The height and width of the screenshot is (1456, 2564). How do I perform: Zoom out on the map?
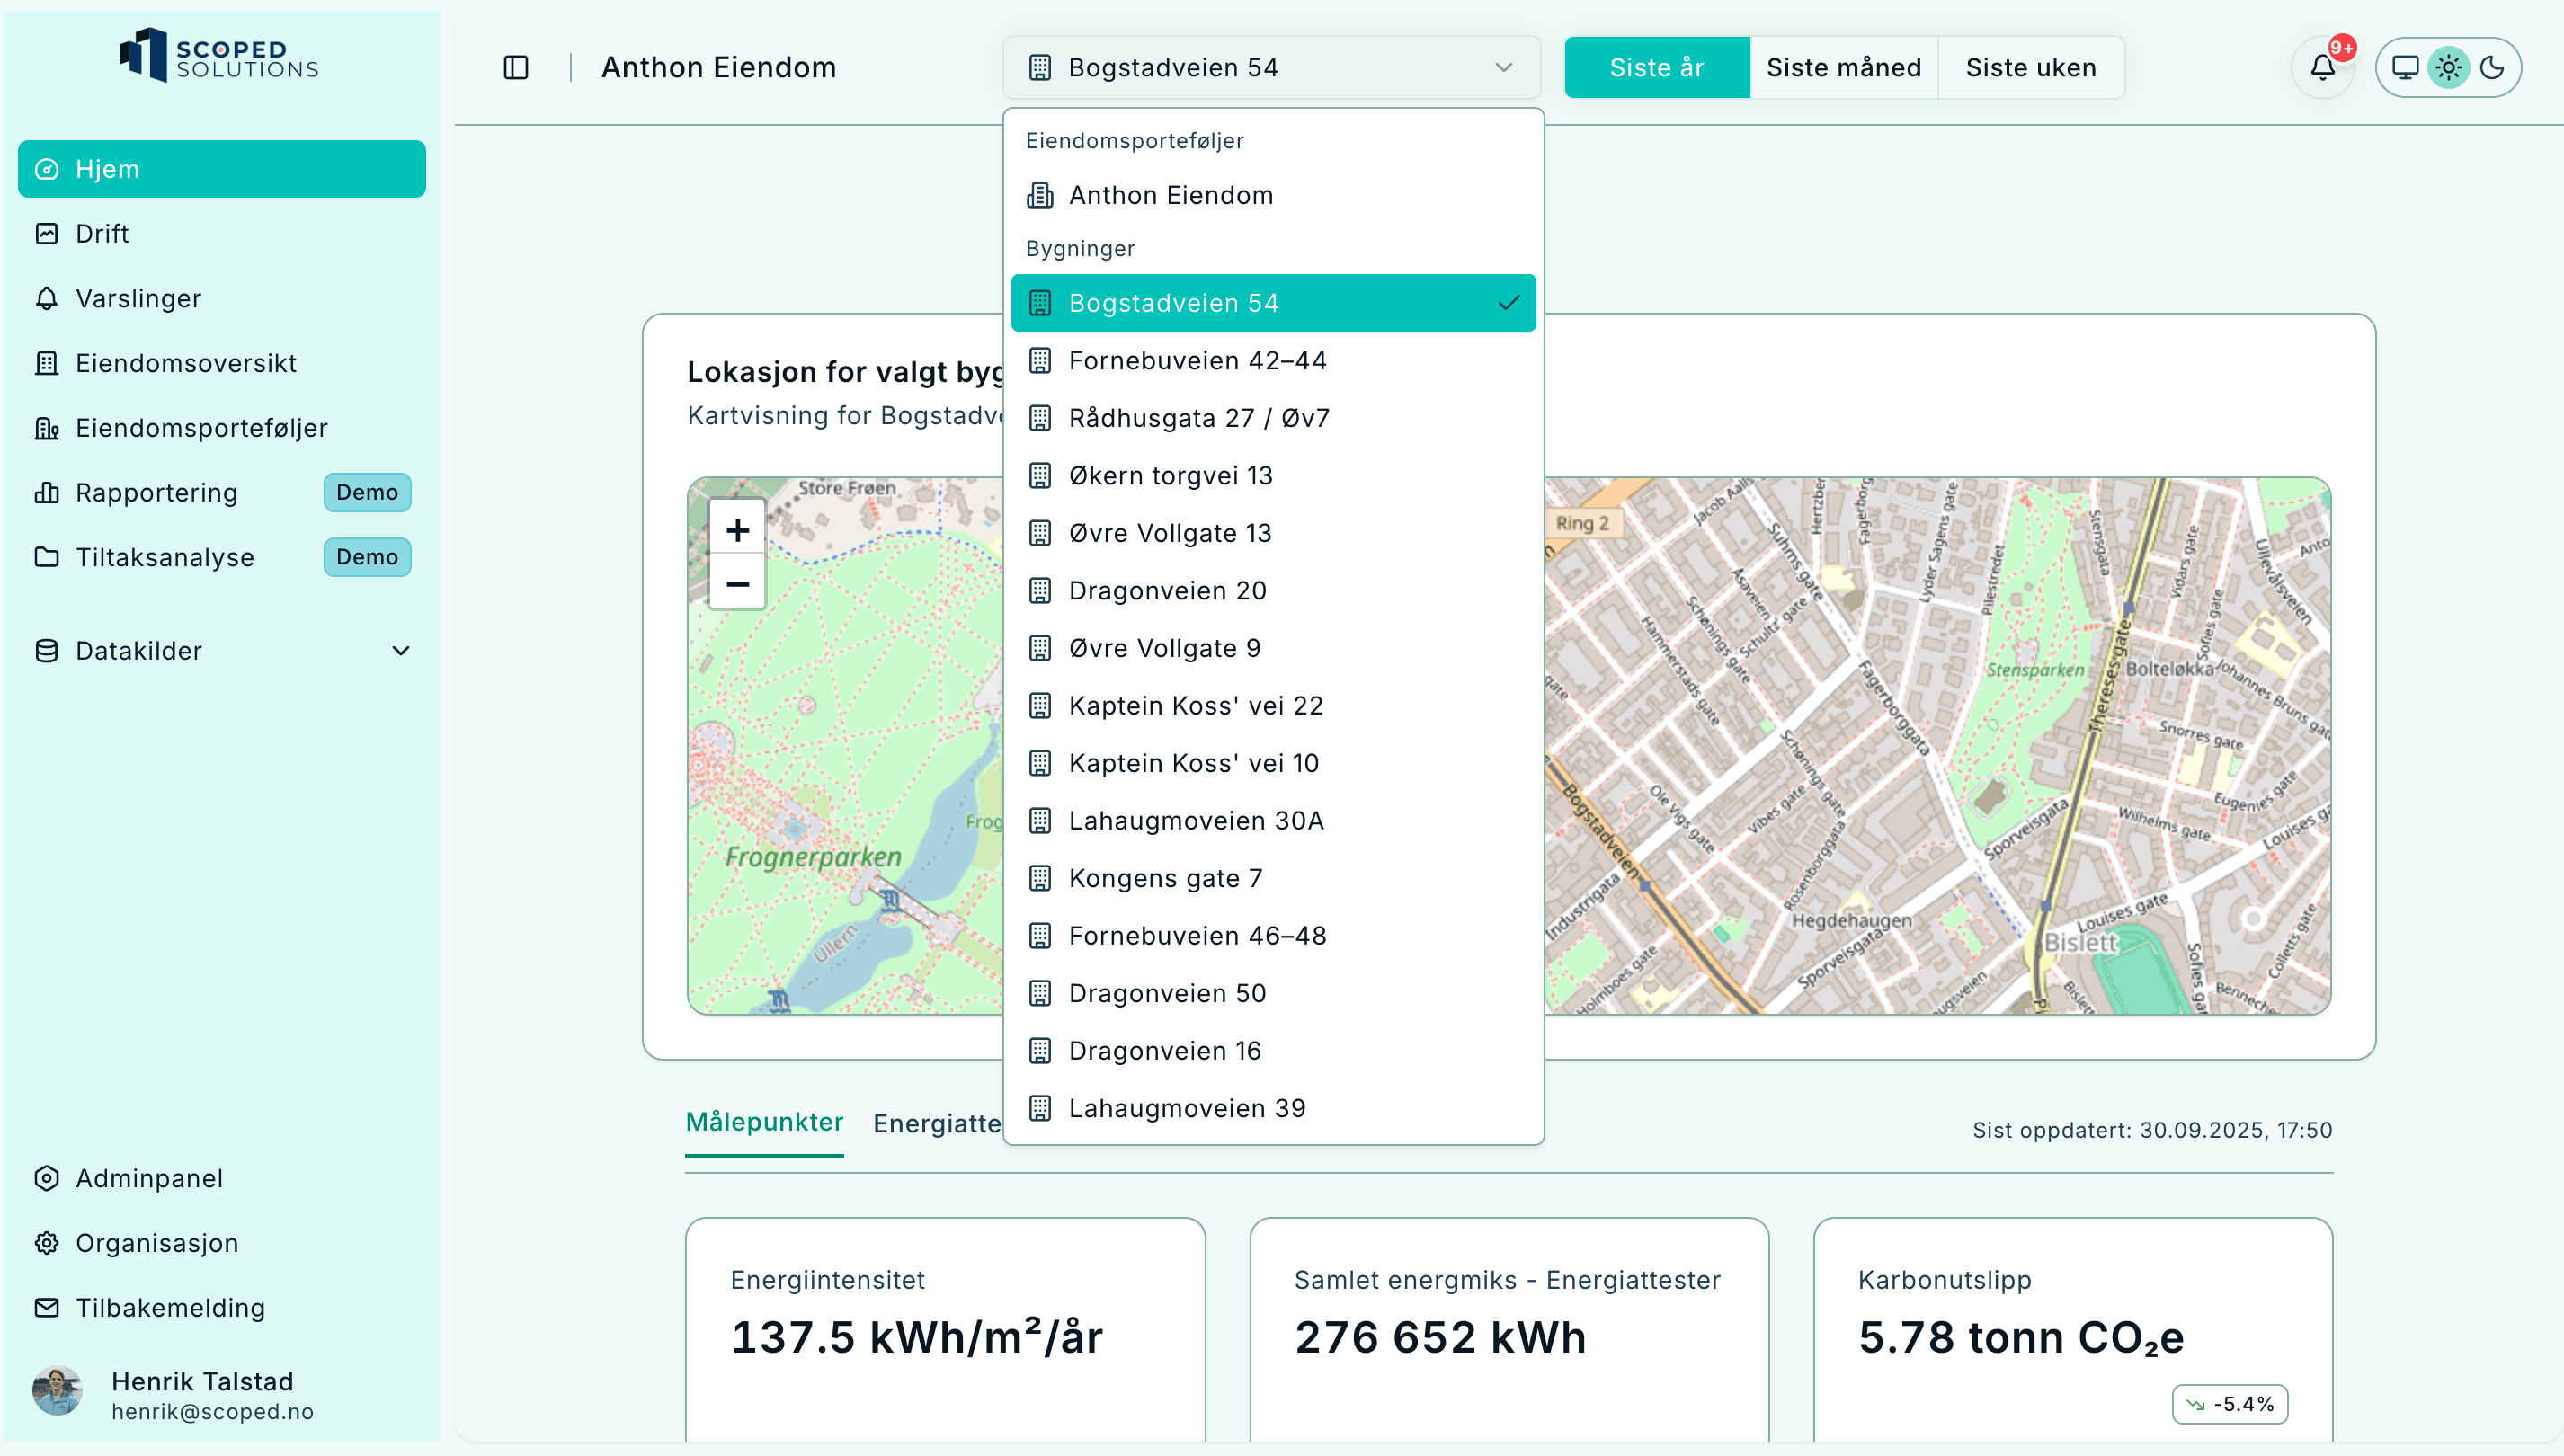click(x=737, y=584)
